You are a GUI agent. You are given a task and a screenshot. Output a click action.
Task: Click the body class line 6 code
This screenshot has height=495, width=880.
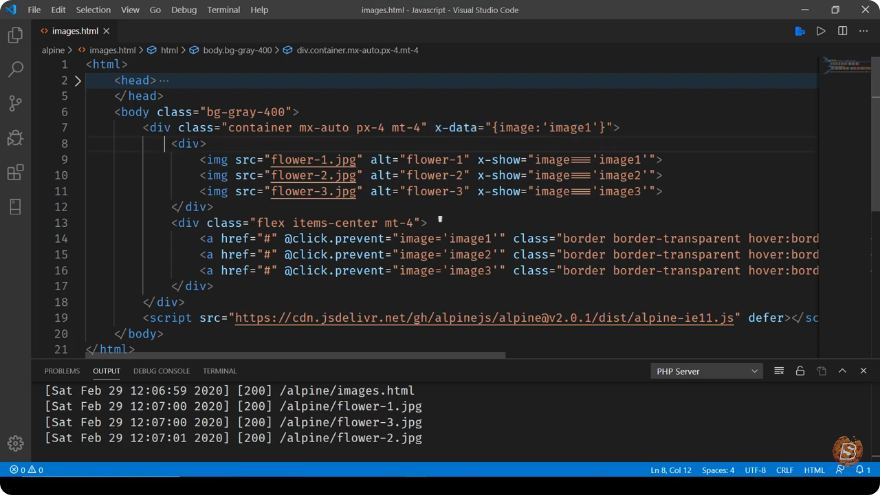pos(207,112)
